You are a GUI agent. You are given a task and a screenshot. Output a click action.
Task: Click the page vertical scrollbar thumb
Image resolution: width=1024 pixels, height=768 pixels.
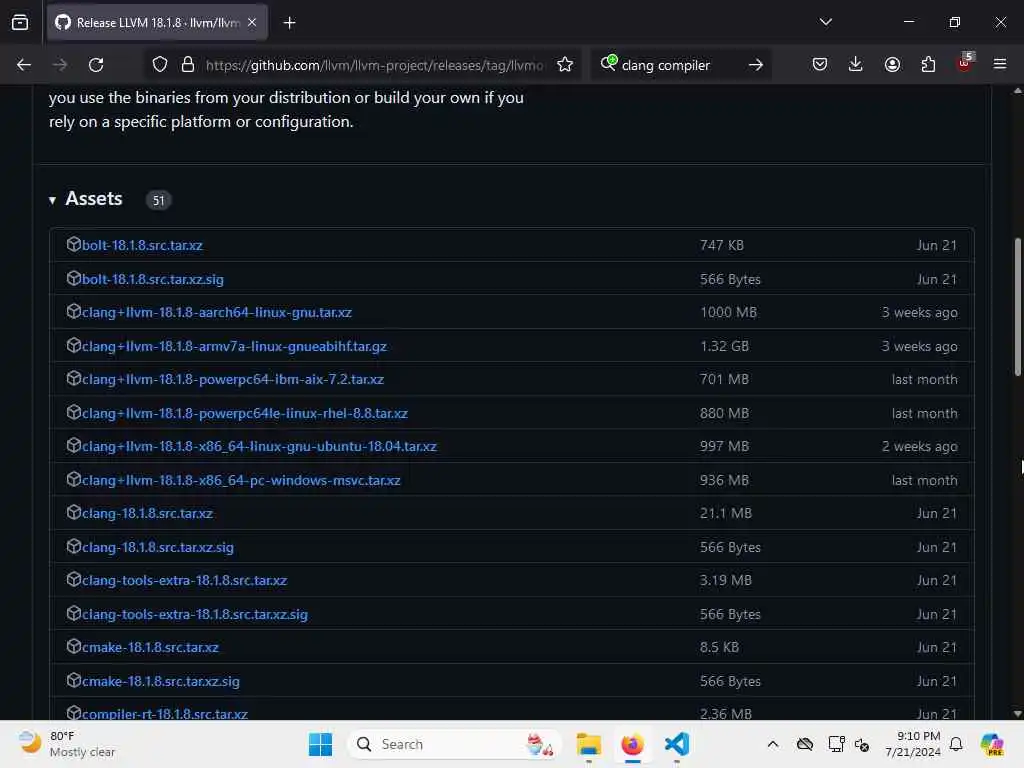[x=1017, y=307]
